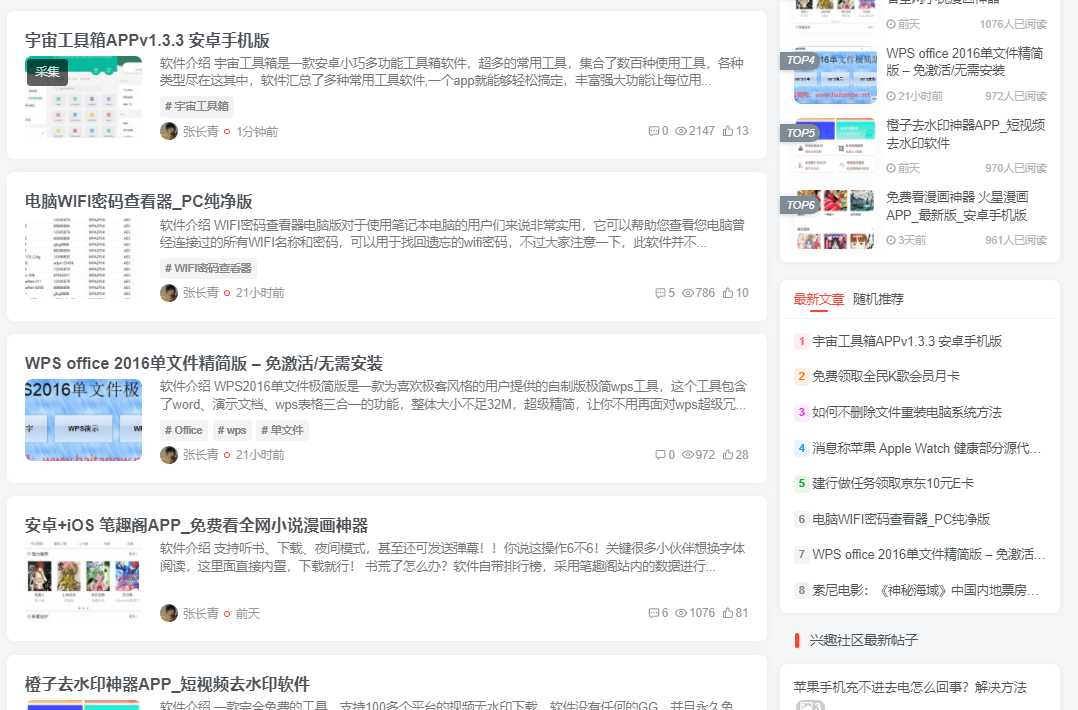Click comment icon on WPS office post

(x=660, y=454)
